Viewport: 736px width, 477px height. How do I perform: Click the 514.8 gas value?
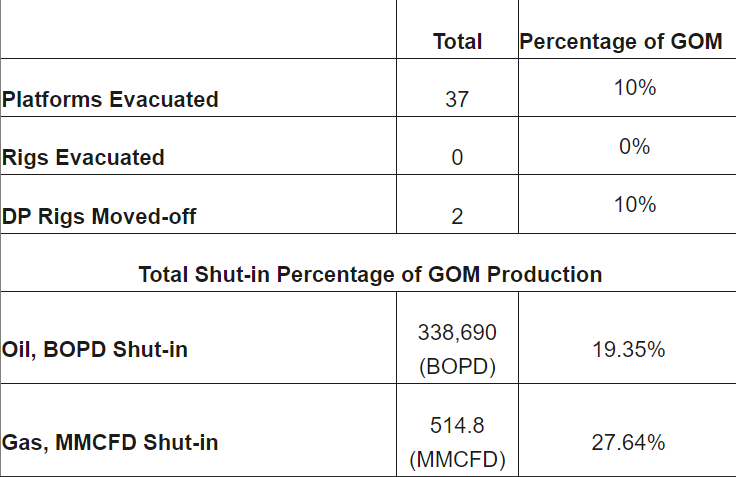(457, 424)
